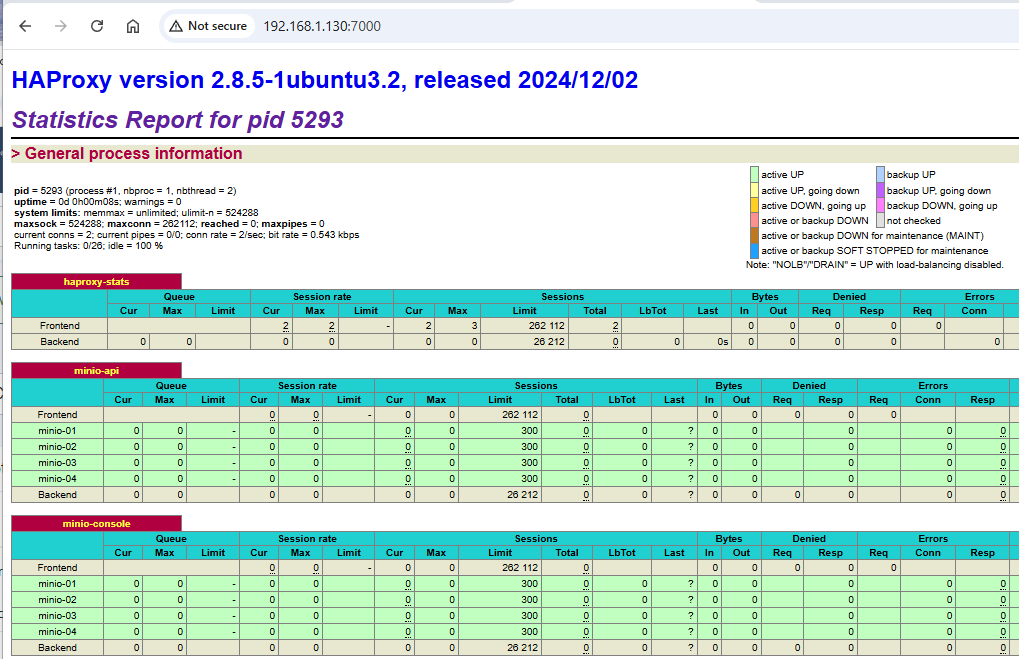Click the browser forward arrow
The width and height of the screenshot is (1019, 659).
click(x=61, y=26)
